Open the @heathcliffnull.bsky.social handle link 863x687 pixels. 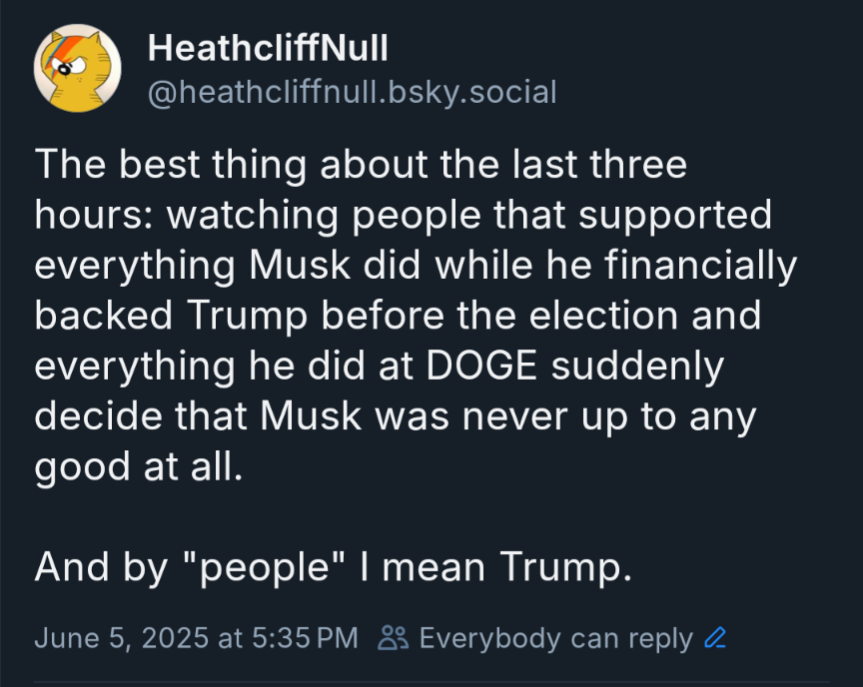click(351, 92)
